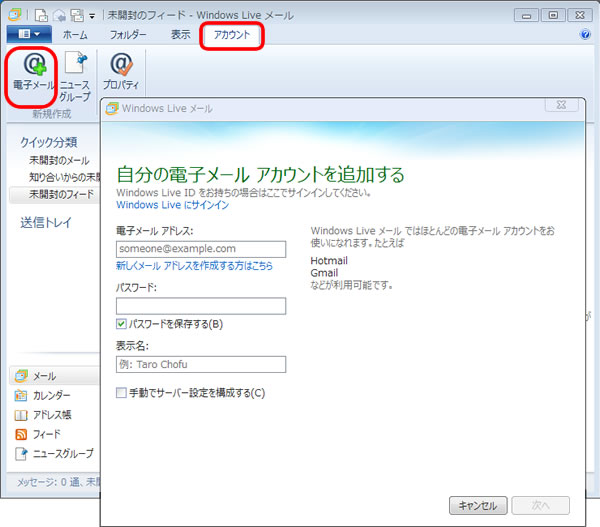Open the ニュースグループ sidebar icon
600x527 pixels.
21,454
